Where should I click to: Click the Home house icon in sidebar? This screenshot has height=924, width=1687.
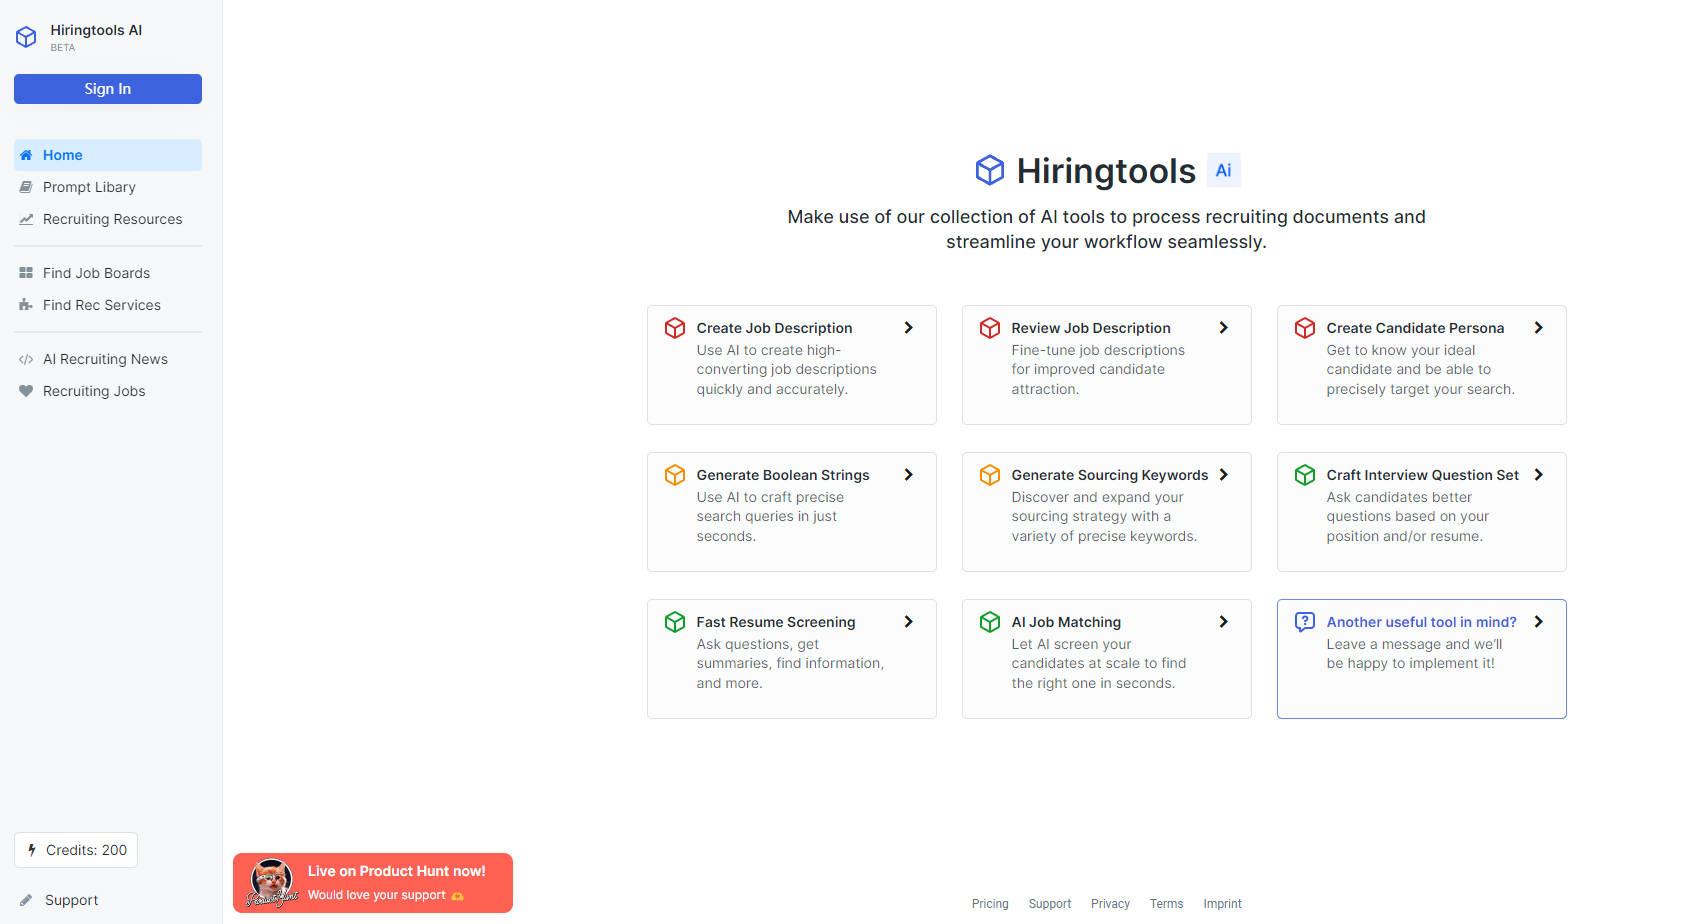pos(26,155)
